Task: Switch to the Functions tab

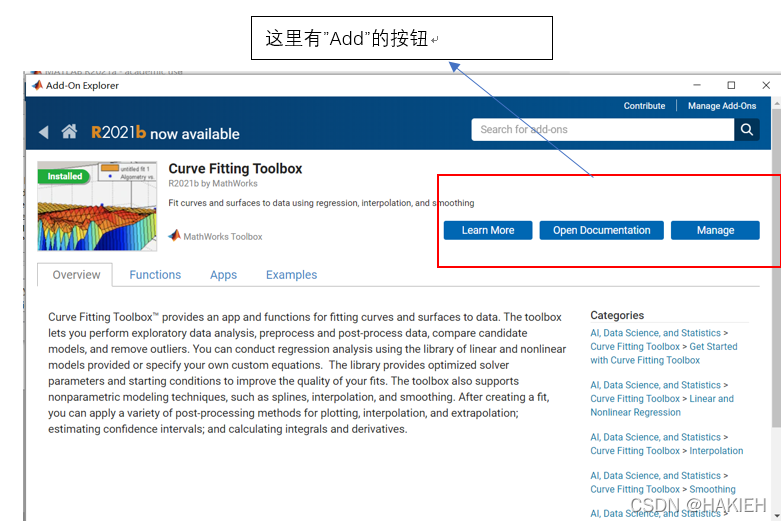Action: click(155, 275)
